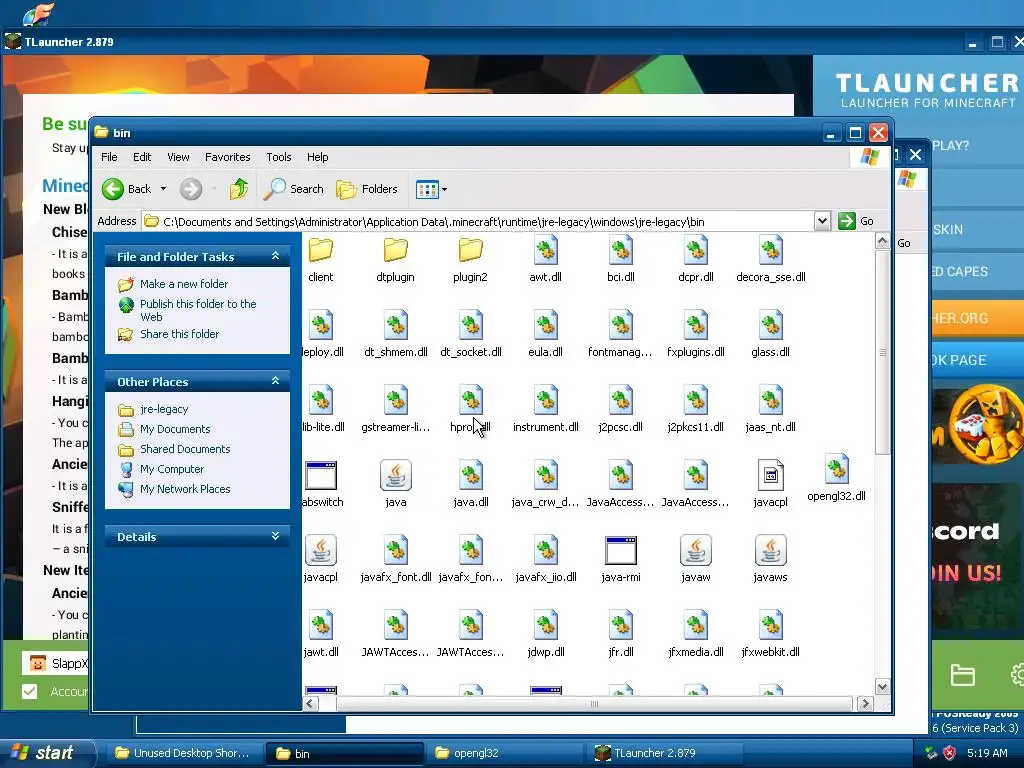The height and width of the screenshot is (768, 1024).
Task: Click Make a new folder
Action: coord(184,284)
